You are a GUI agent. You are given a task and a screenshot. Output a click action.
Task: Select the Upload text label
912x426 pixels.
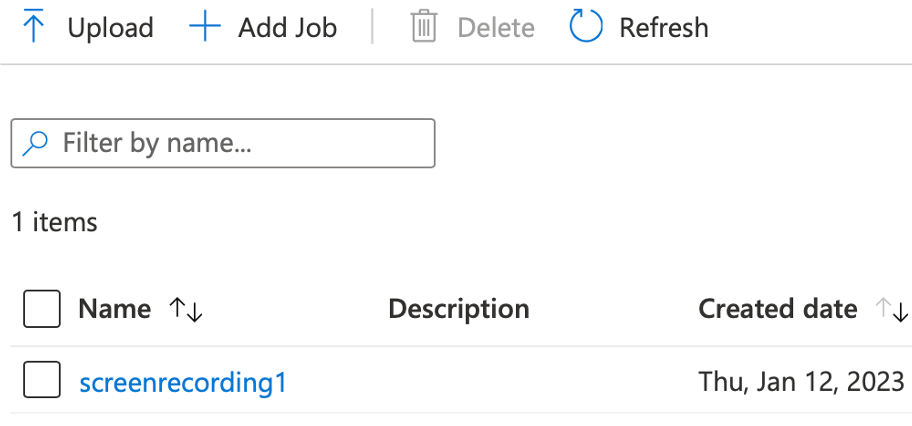(111, 27)
